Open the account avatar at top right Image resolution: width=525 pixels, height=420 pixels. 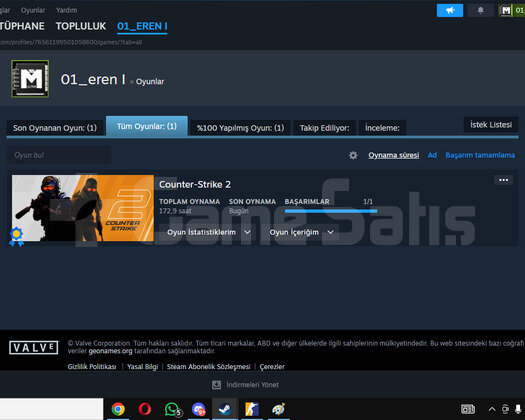[506, 11]
